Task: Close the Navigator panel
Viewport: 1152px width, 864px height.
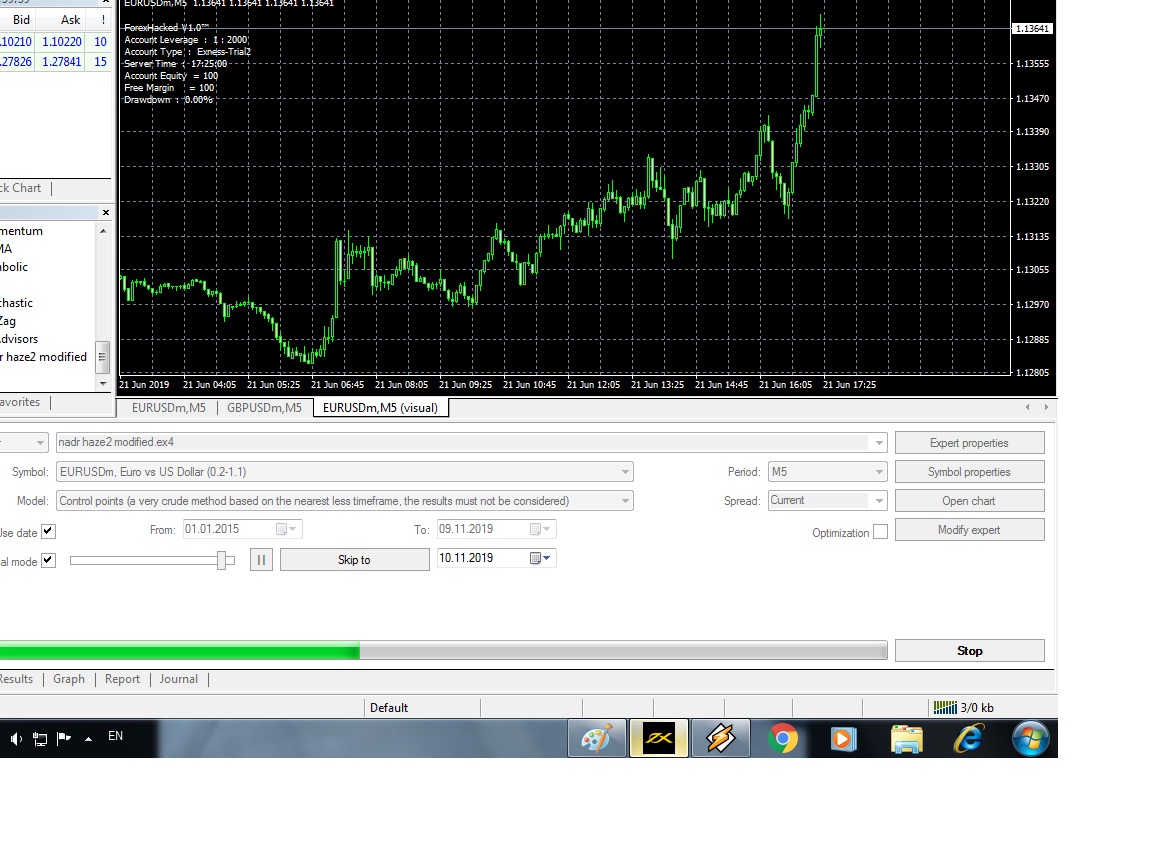Action: [x=106, y=212]
